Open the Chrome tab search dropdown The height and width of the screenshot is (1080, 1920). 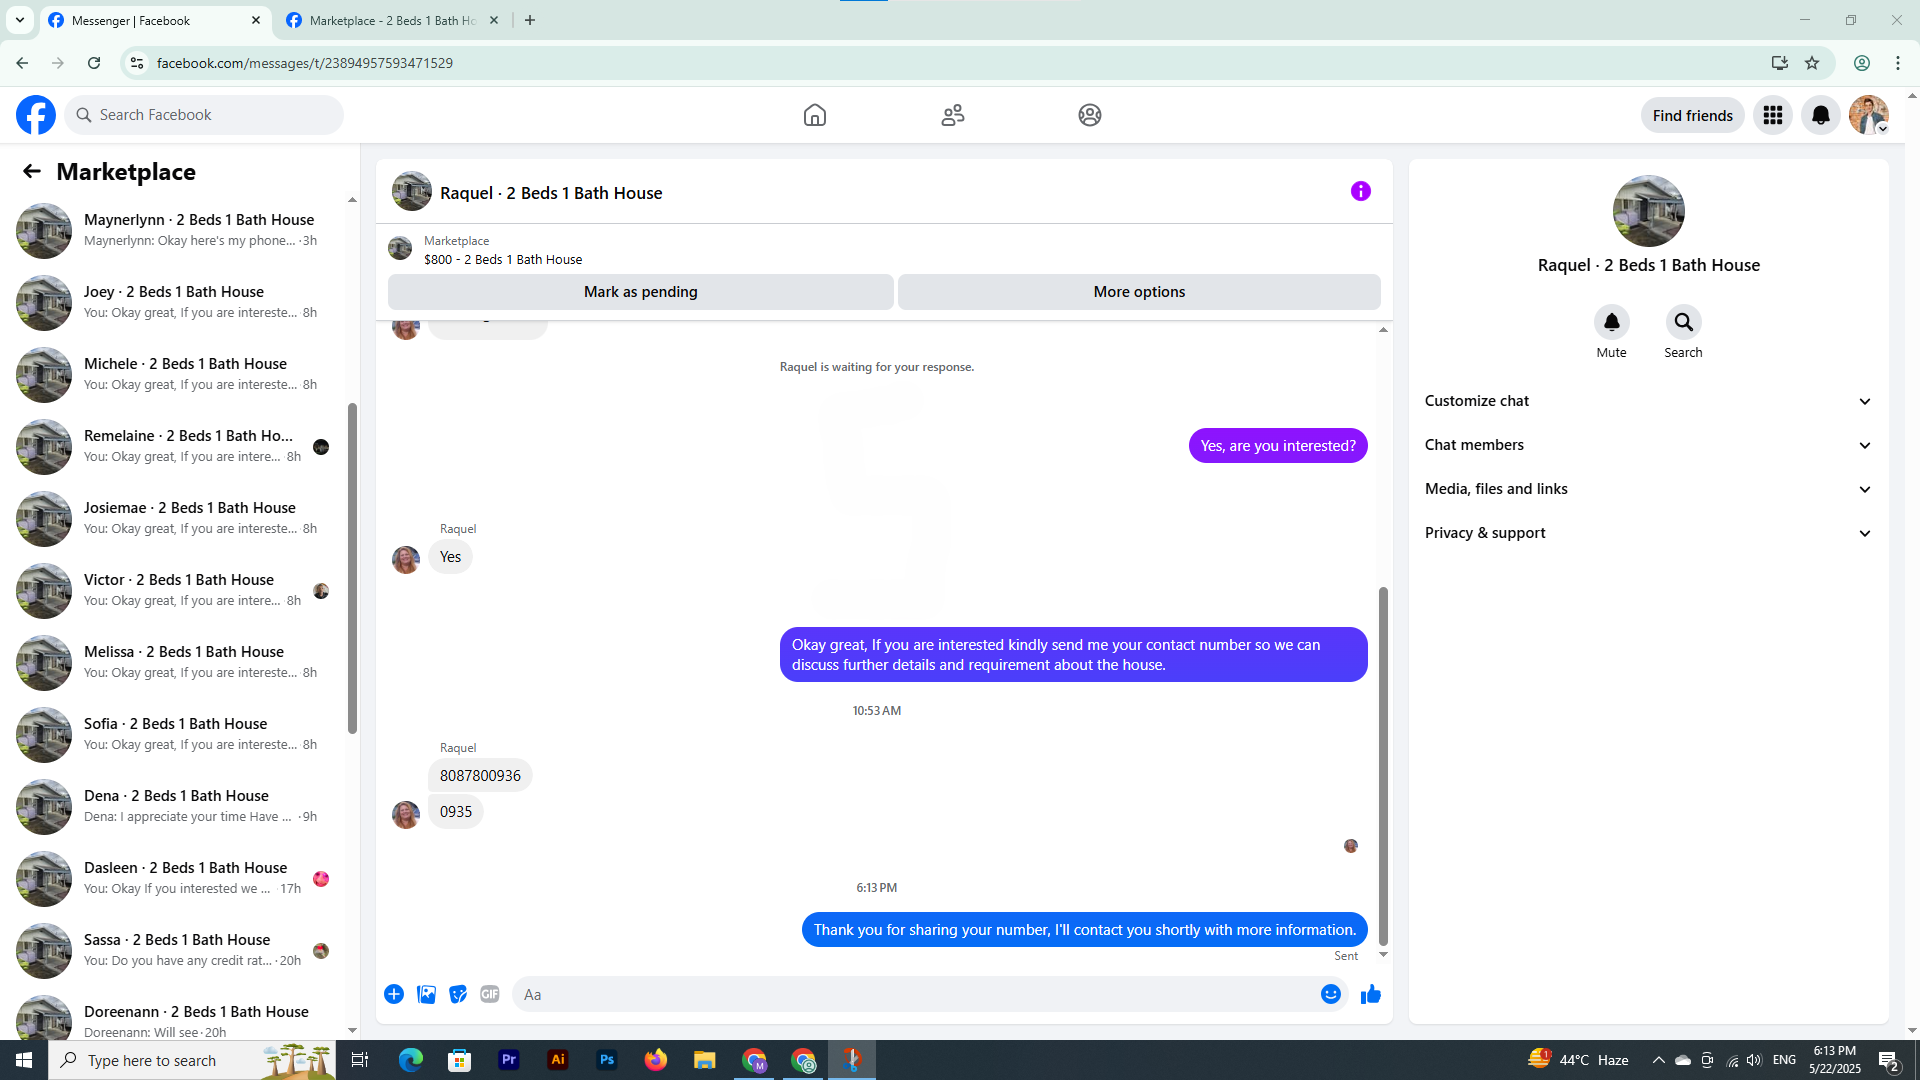tap(20, 20)
